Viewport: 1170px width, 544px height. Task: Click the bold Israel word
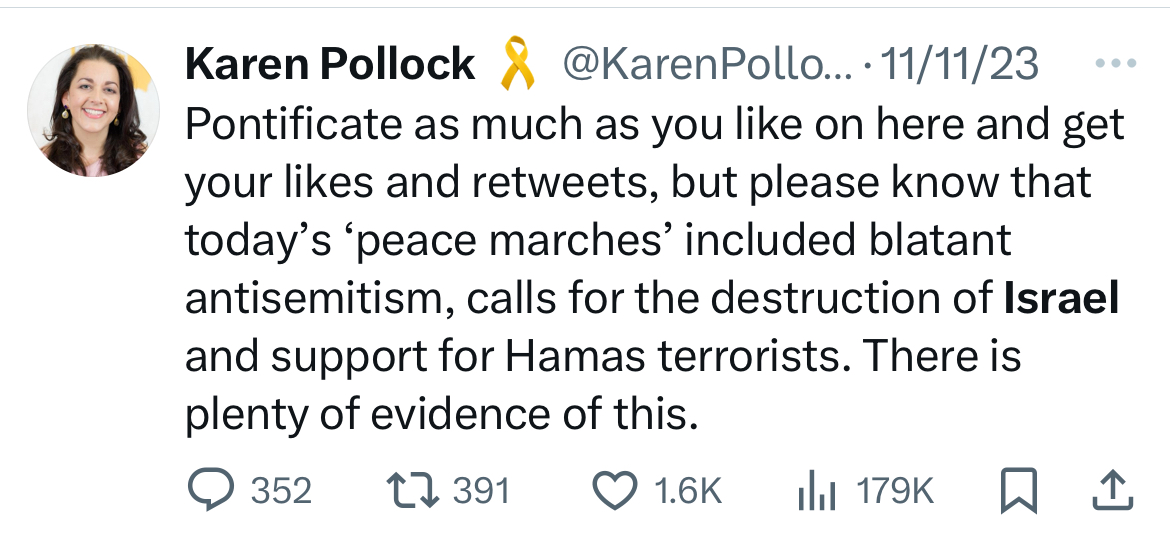1061,297
